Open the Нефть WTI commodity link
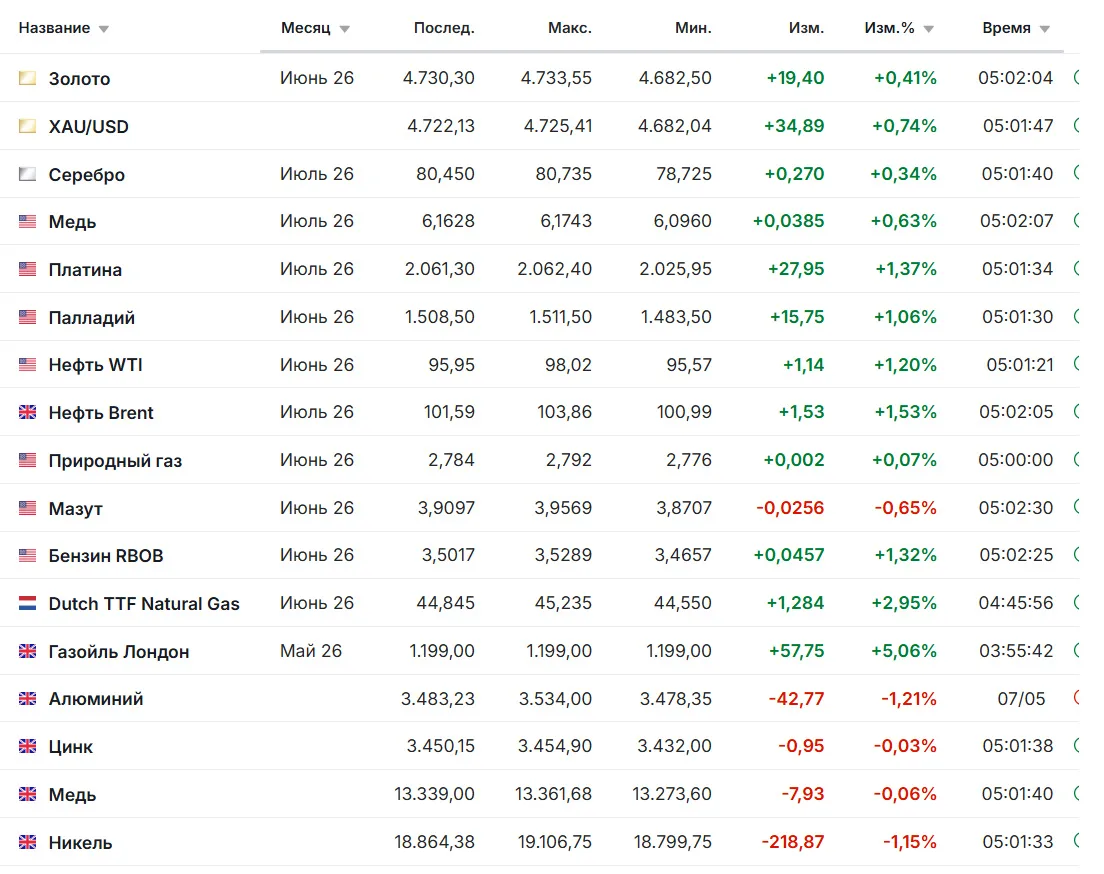Image resolution: width=1104 pixels, height=874 pixels. point(96,365)
